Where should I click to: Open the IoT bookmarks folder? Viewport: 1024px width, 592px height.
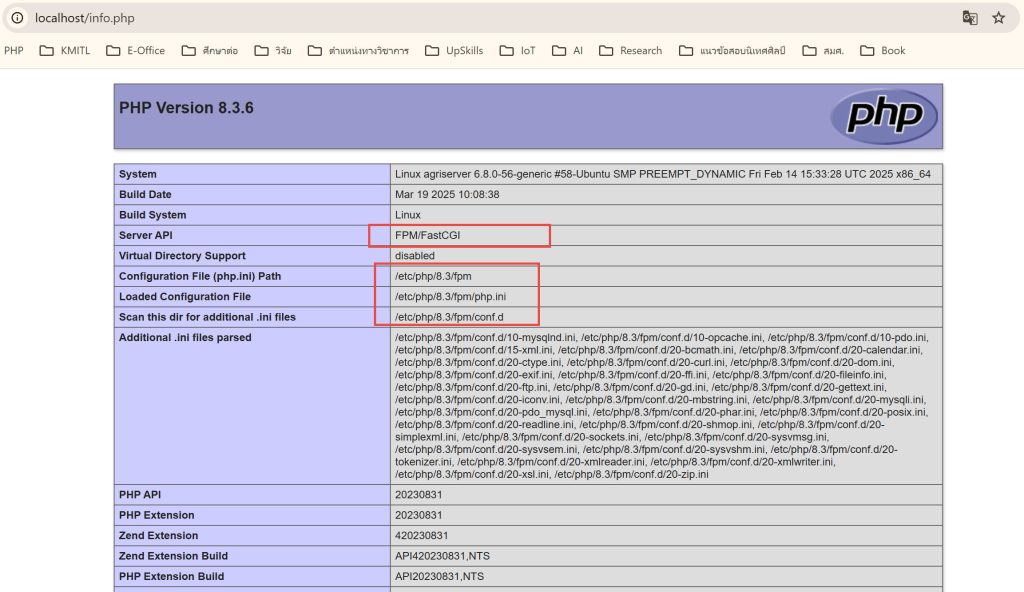pos(517,50)
